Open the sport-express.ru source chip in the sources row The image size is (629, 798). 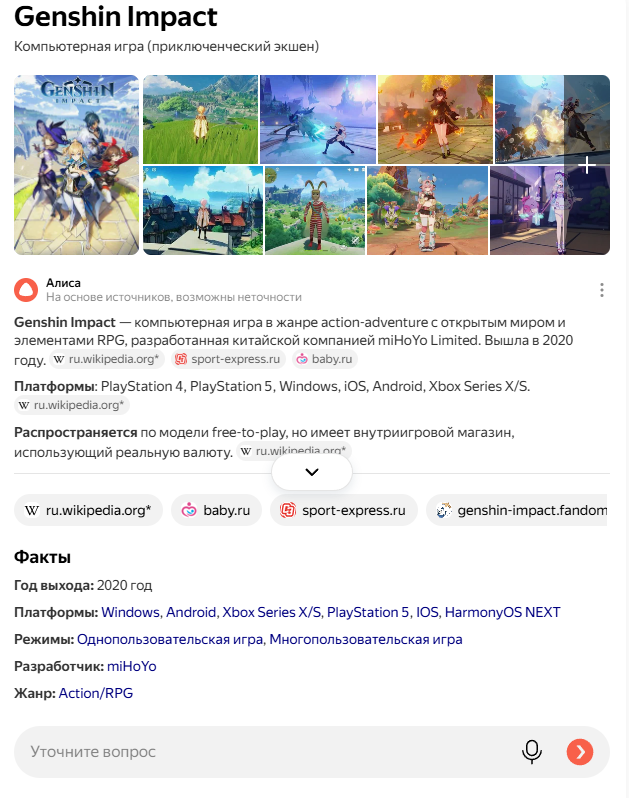tap(344, 510)
